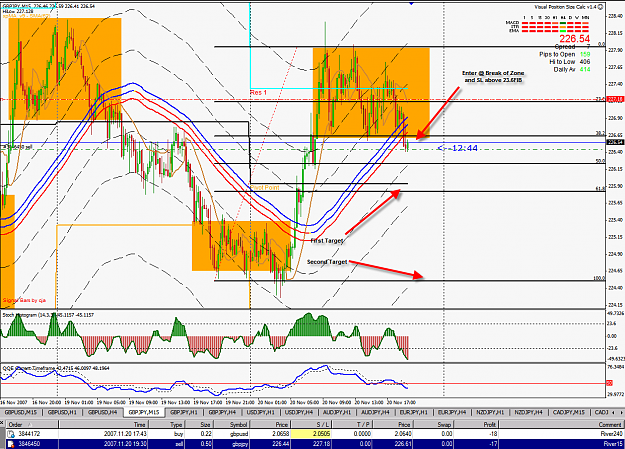Viewport: 625px width, 449px height.
Task: Switch to the USDJPY,H4 chart tab
Action: tap(299, 412)
